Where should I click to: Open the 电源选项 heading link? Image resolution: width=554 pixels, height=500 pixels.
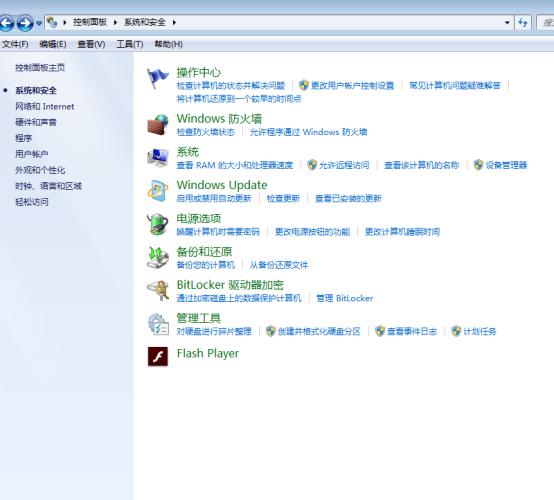[199, 218]
